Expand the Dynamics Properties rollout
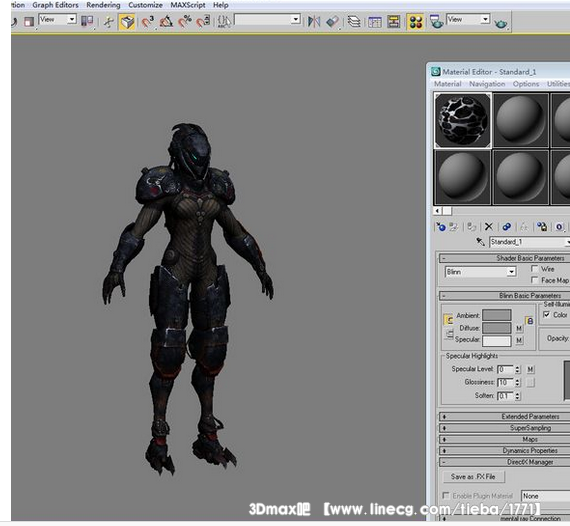The image size is (570, 526). click(505, 450)
